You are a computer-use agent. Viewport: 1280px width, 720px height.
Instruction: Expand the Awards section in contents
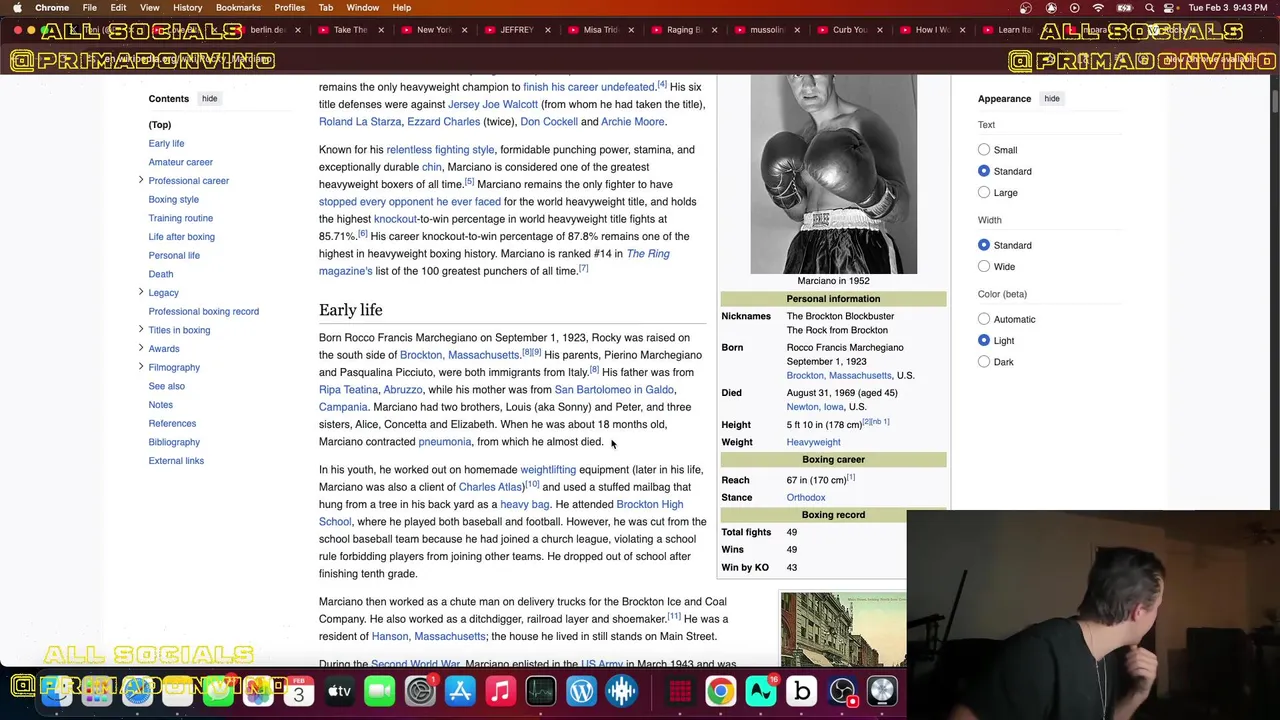[141, 348]
